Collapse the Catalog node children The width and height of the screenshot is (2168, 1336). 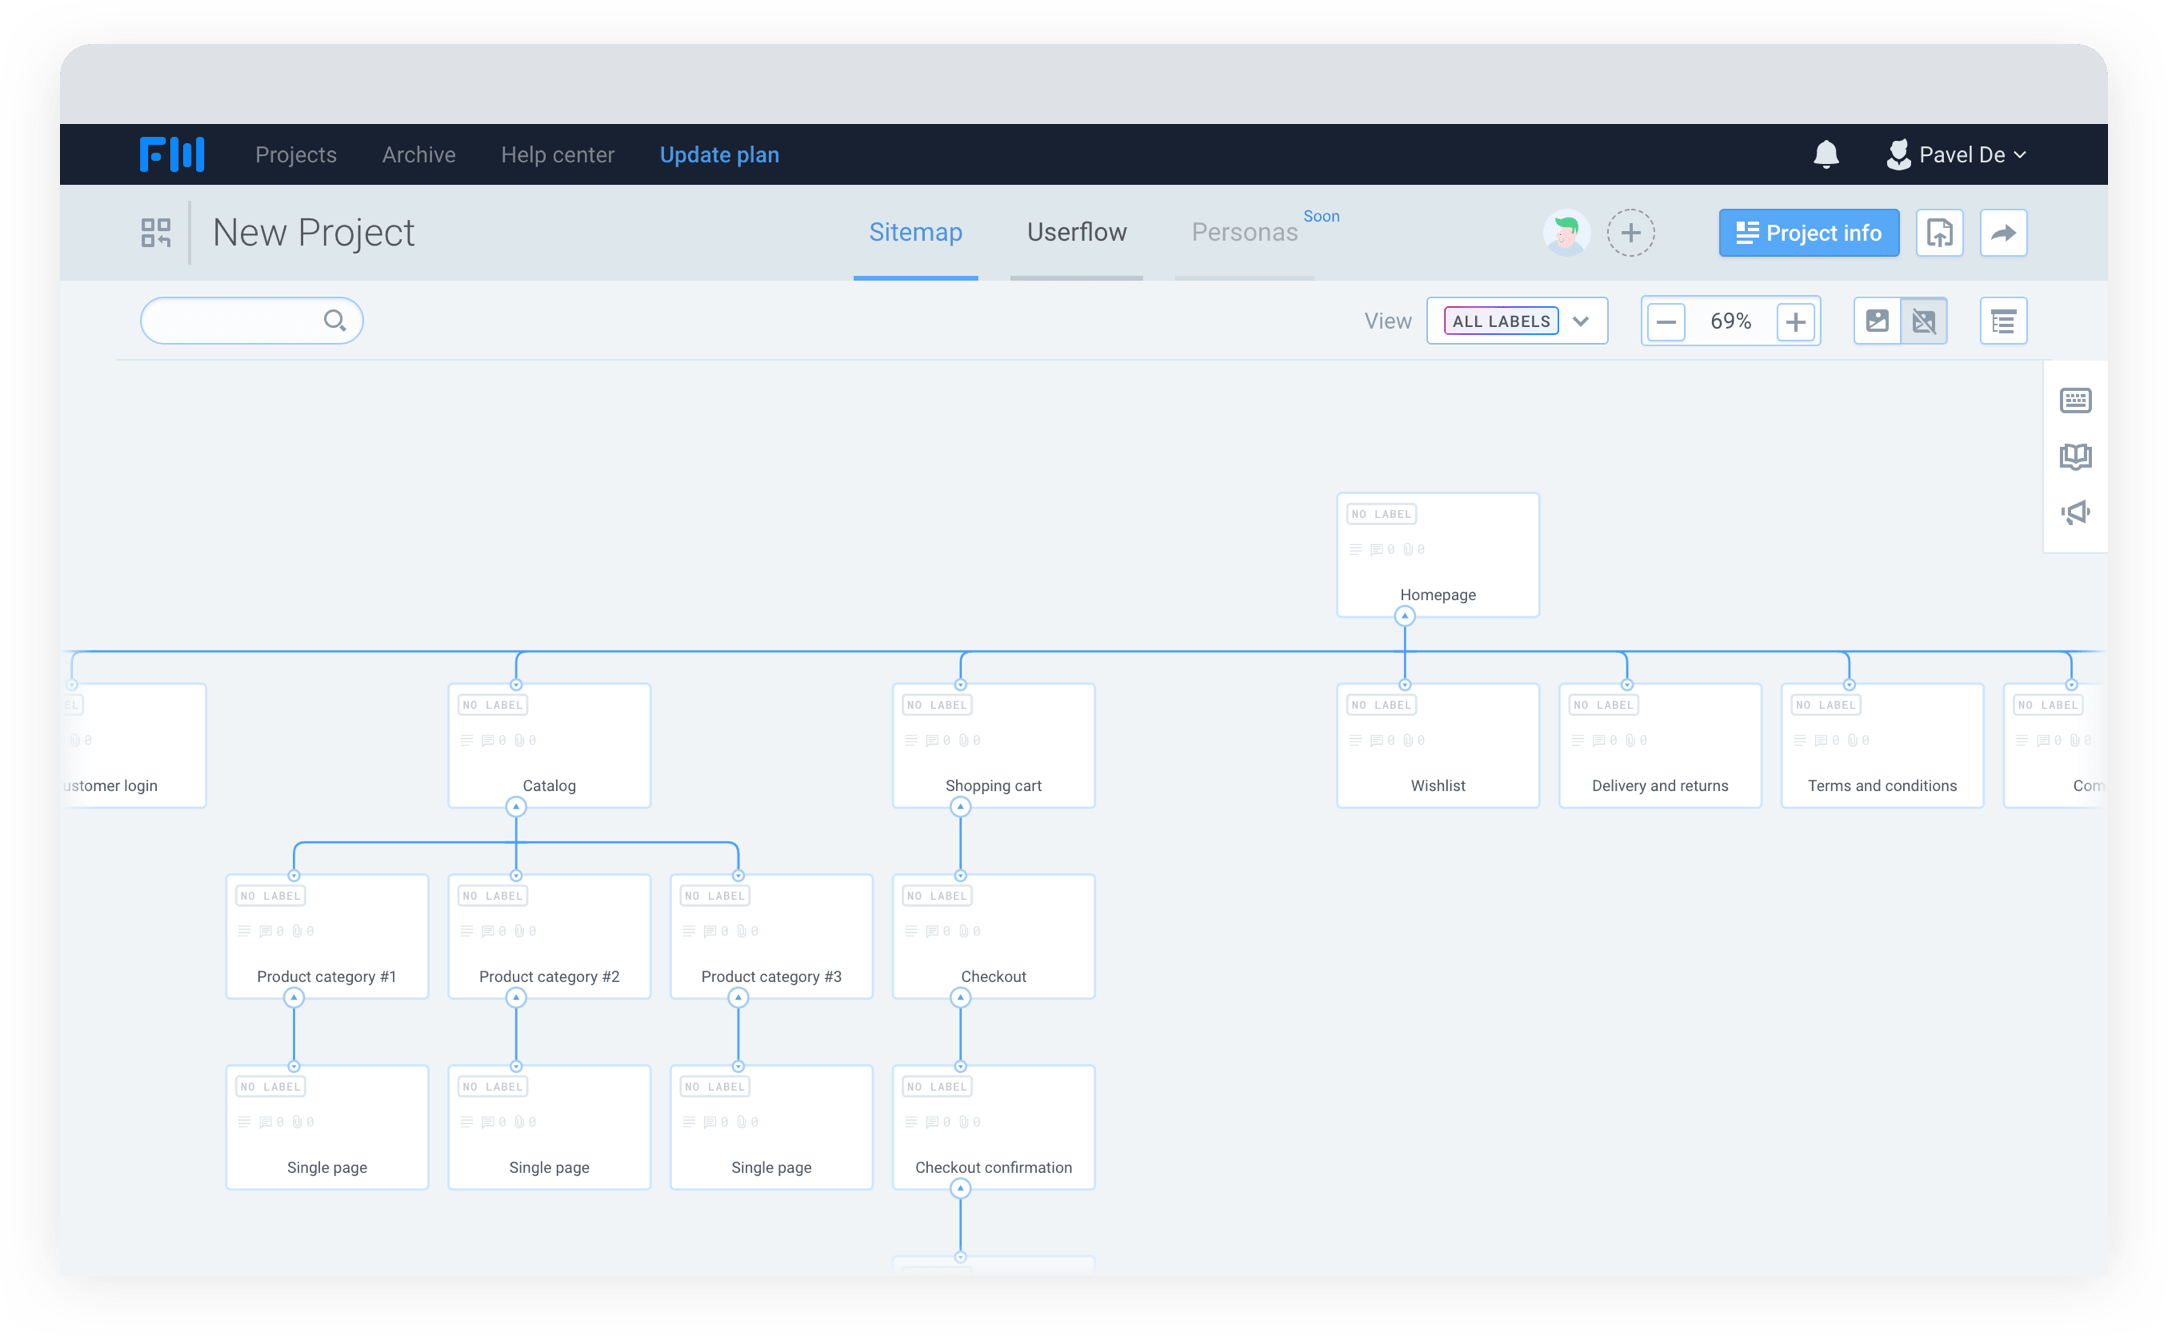[516, 807]
